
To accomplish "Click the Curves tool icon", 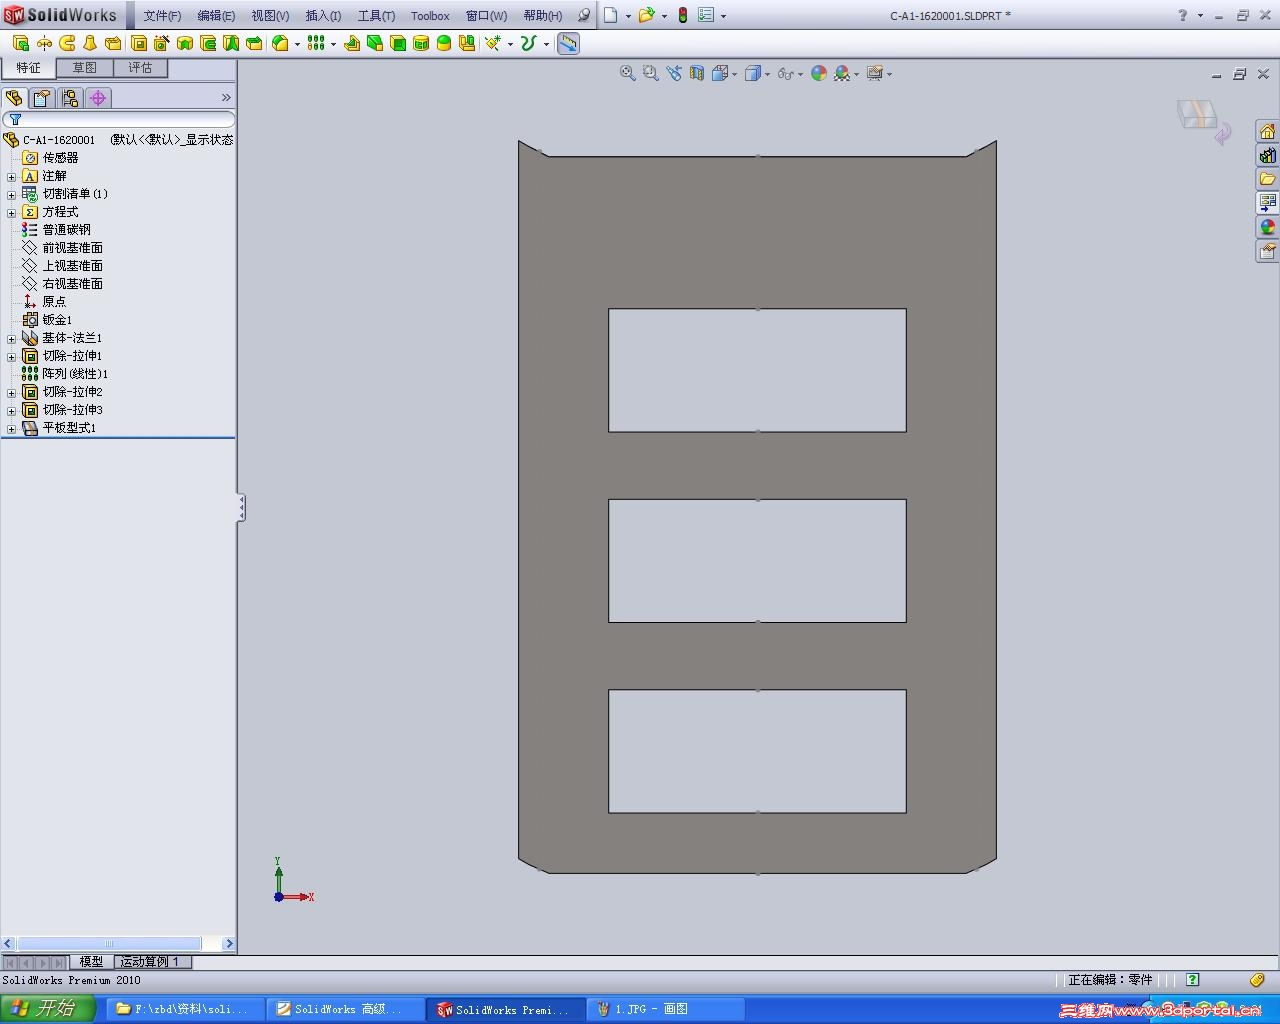I will pos(529,43).
